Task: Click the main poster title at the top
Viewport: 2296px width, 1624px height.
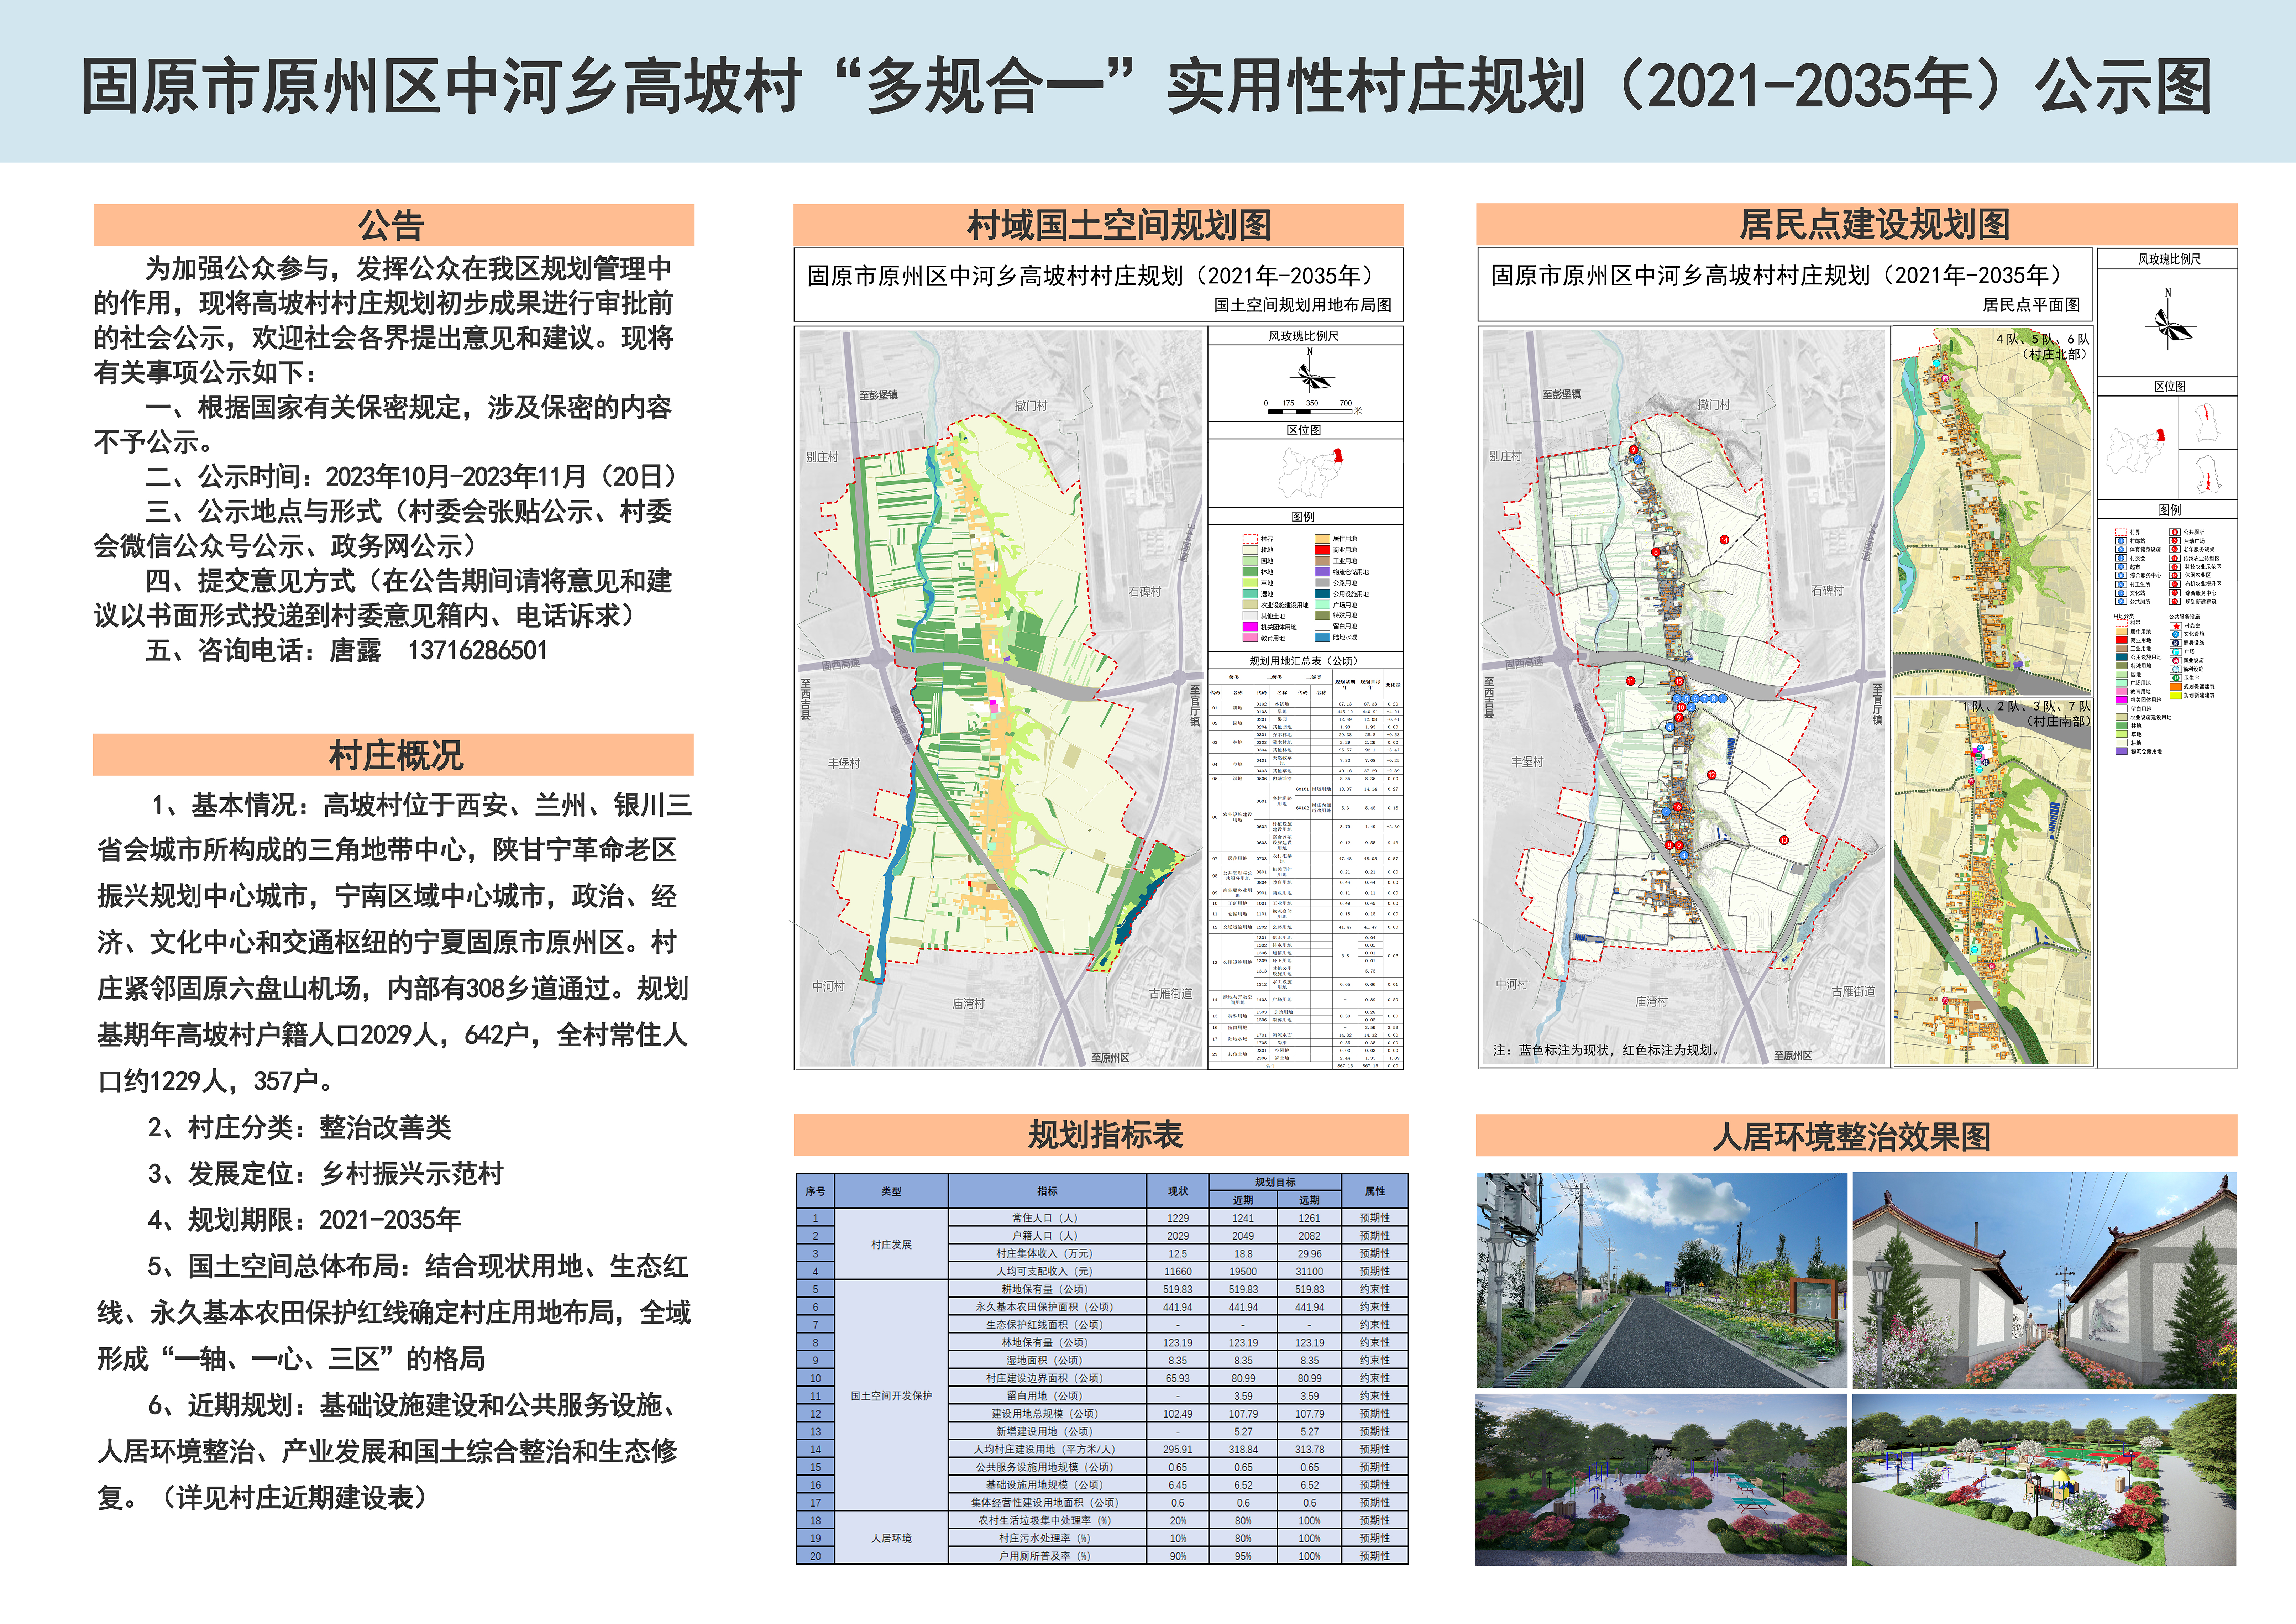Action: [1147, 86]
